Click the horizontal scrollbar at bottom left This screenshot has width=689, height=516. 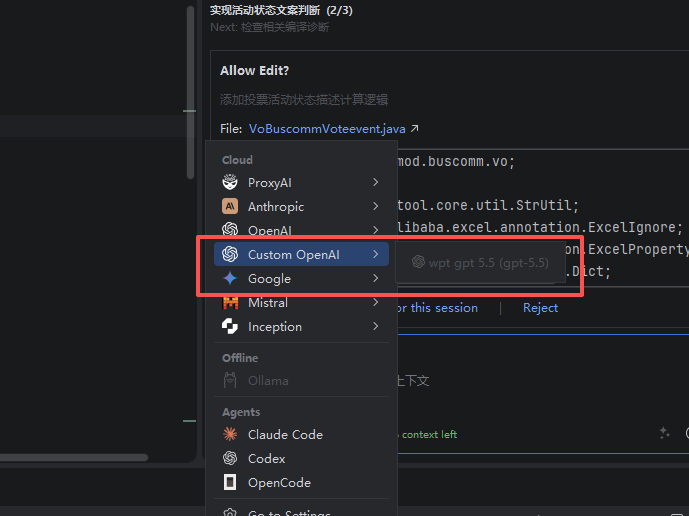tap(74, 458)
